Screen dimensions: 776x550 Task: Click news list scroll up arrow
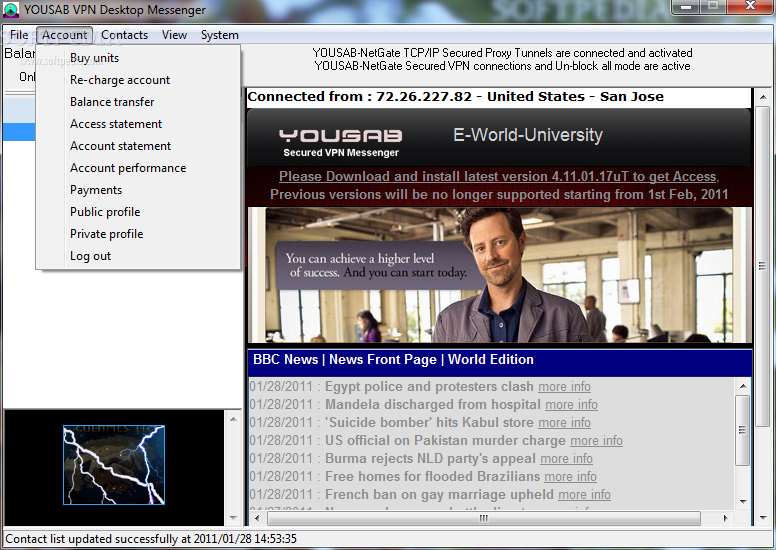742,386
